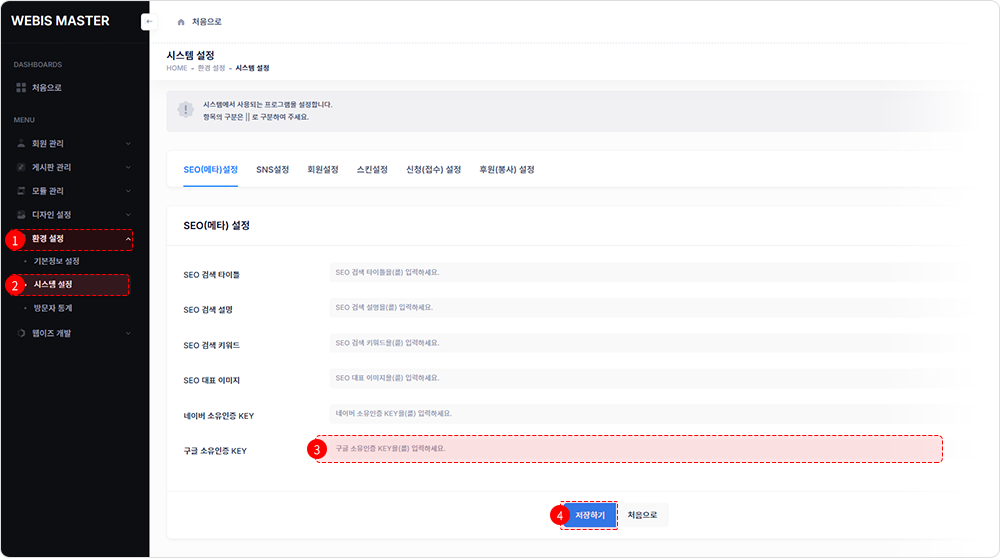The image size is (1000, 558).
Task: Click the 게시판 관리 board icon
Action: 21,167
